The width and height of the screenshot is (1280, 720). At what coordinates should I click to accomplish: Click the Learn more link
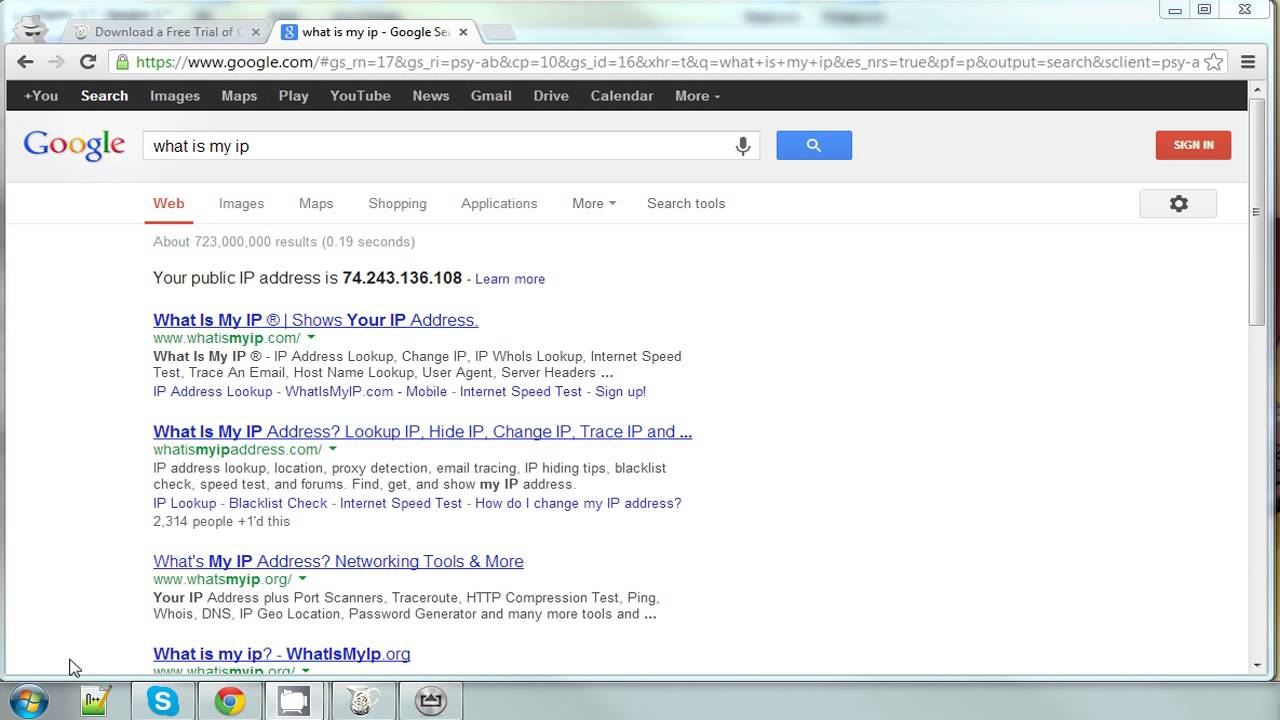[x=510, y=279]
